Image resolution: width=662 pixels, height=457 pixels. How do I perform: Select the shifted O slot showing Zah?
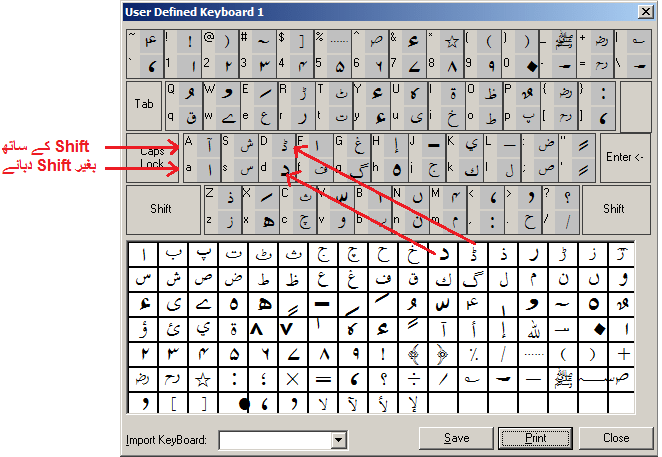point(491,94)
